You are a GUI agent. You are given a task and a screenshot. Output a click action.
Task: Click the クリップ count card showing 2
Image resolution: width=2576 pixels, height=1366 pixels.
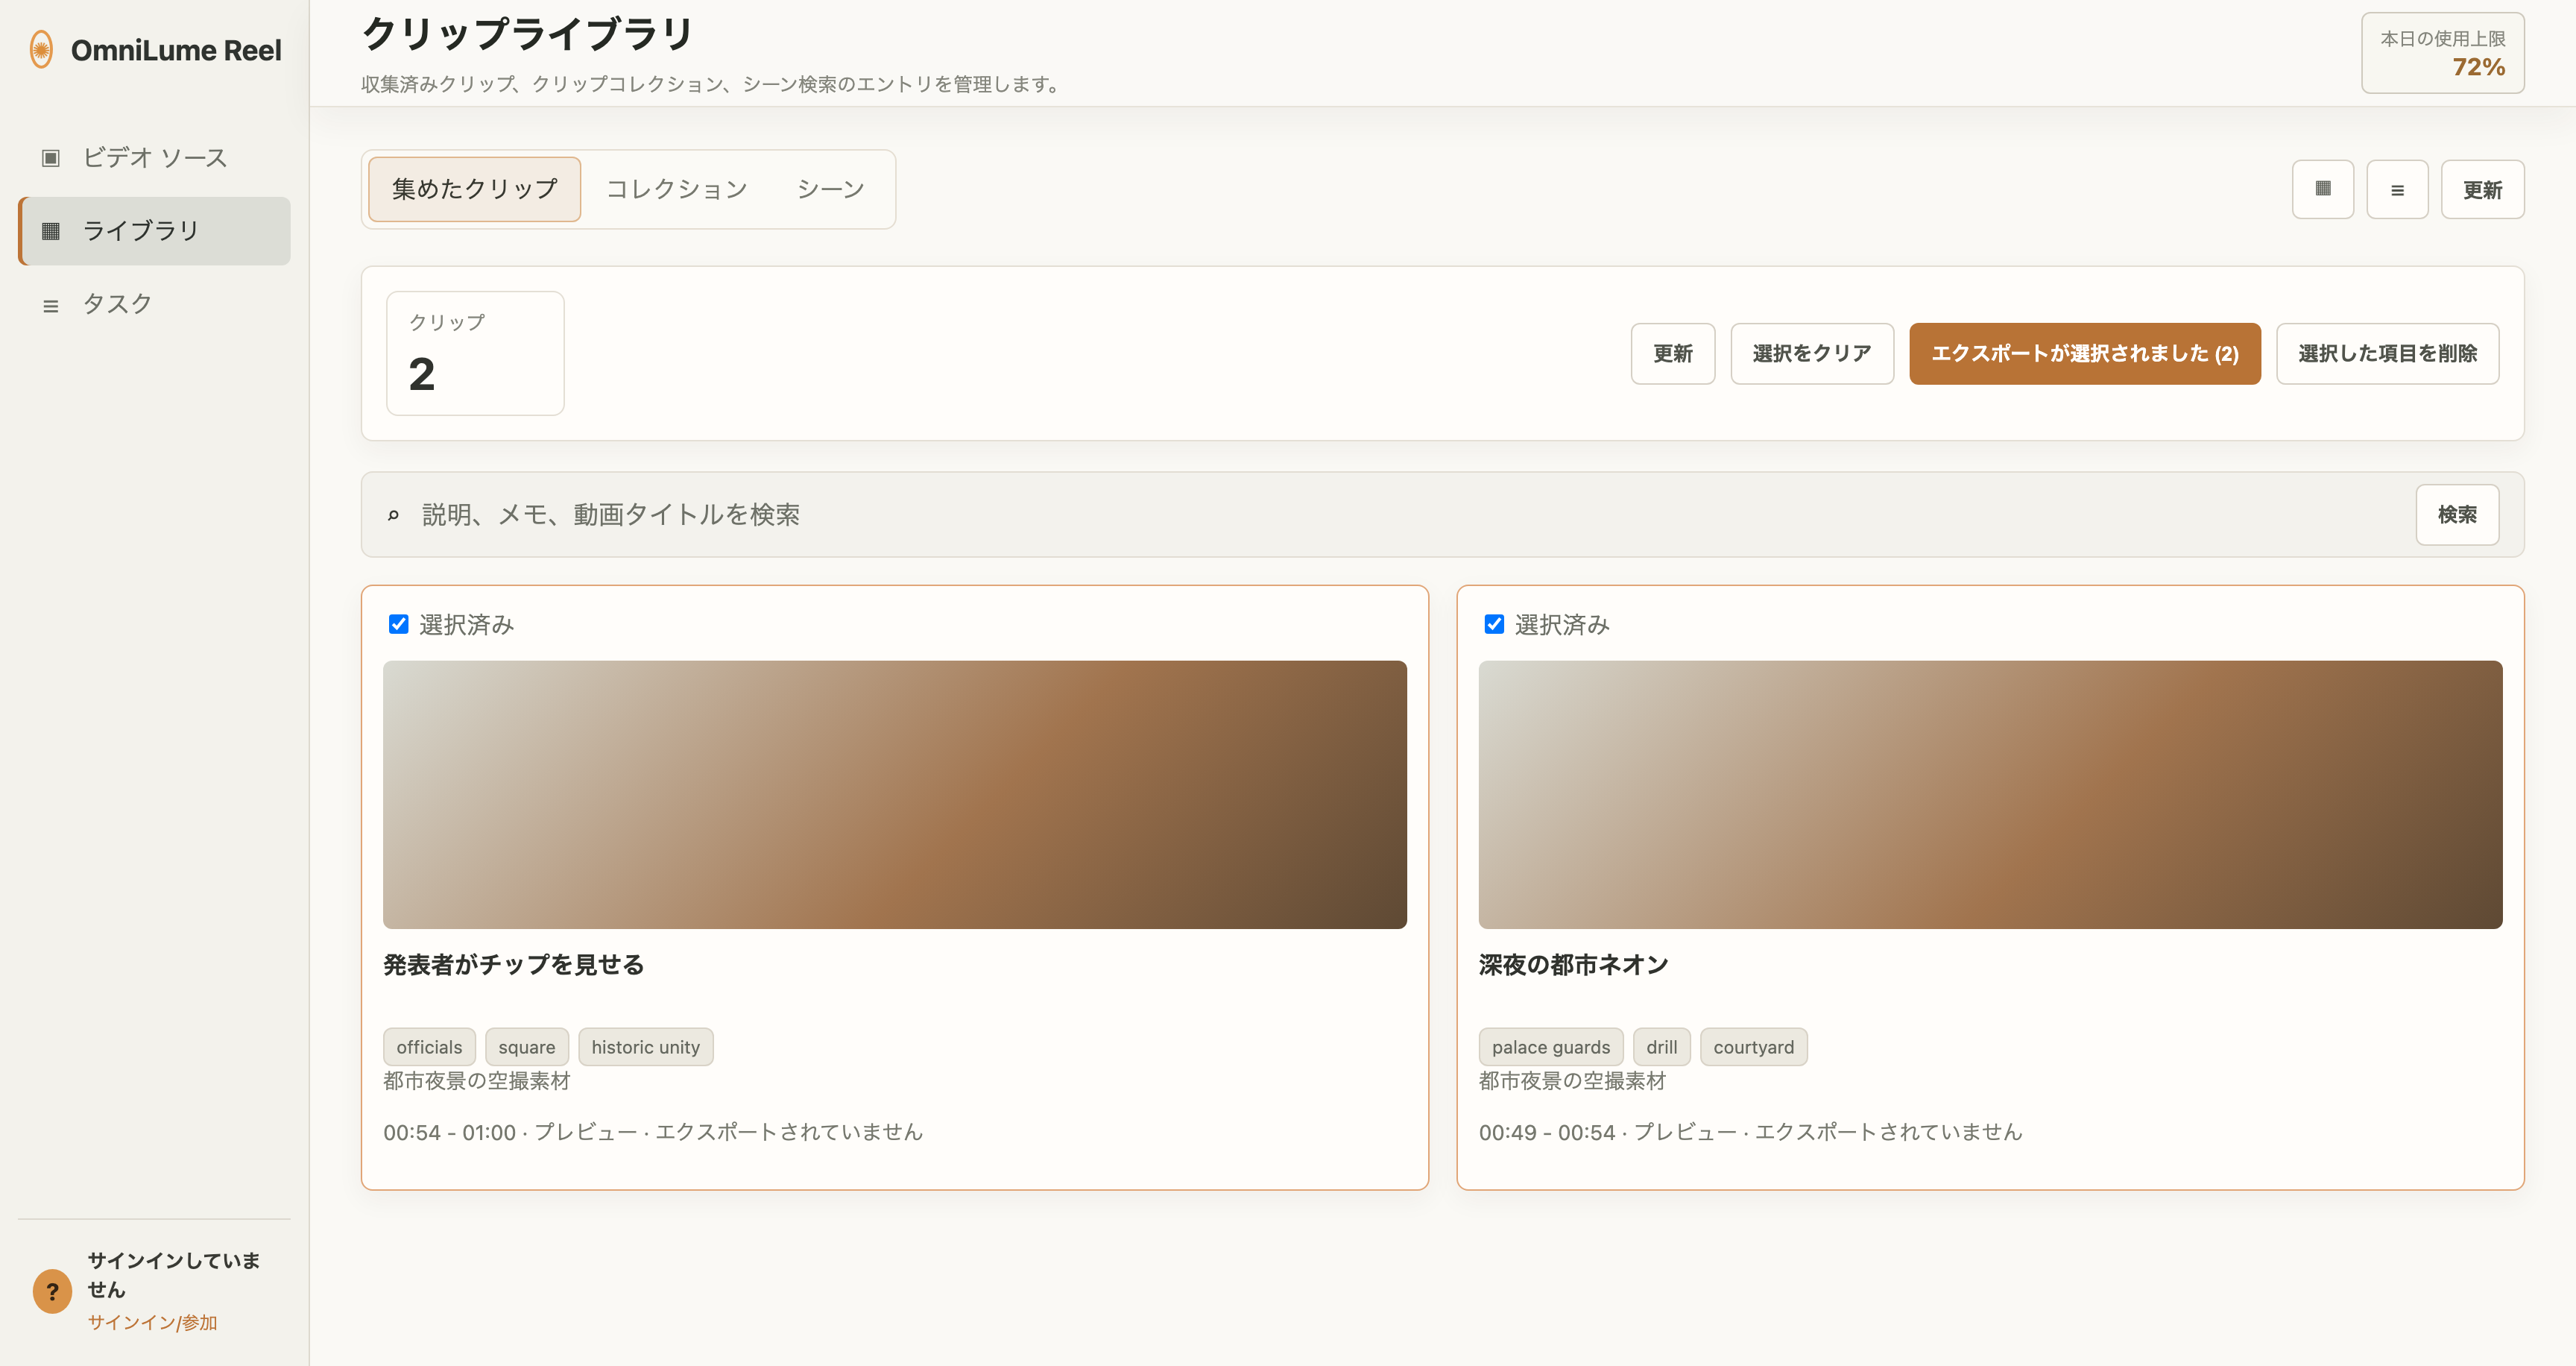475,353
